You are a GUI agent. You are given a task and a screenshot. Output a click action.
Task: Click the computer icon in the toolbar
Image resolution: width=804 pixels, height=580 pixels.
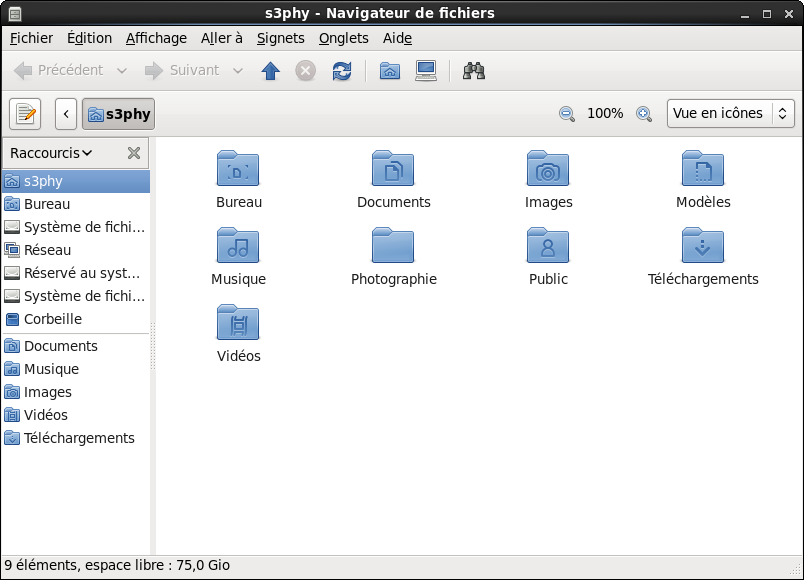pyautogui.click(x=425, y=70)
